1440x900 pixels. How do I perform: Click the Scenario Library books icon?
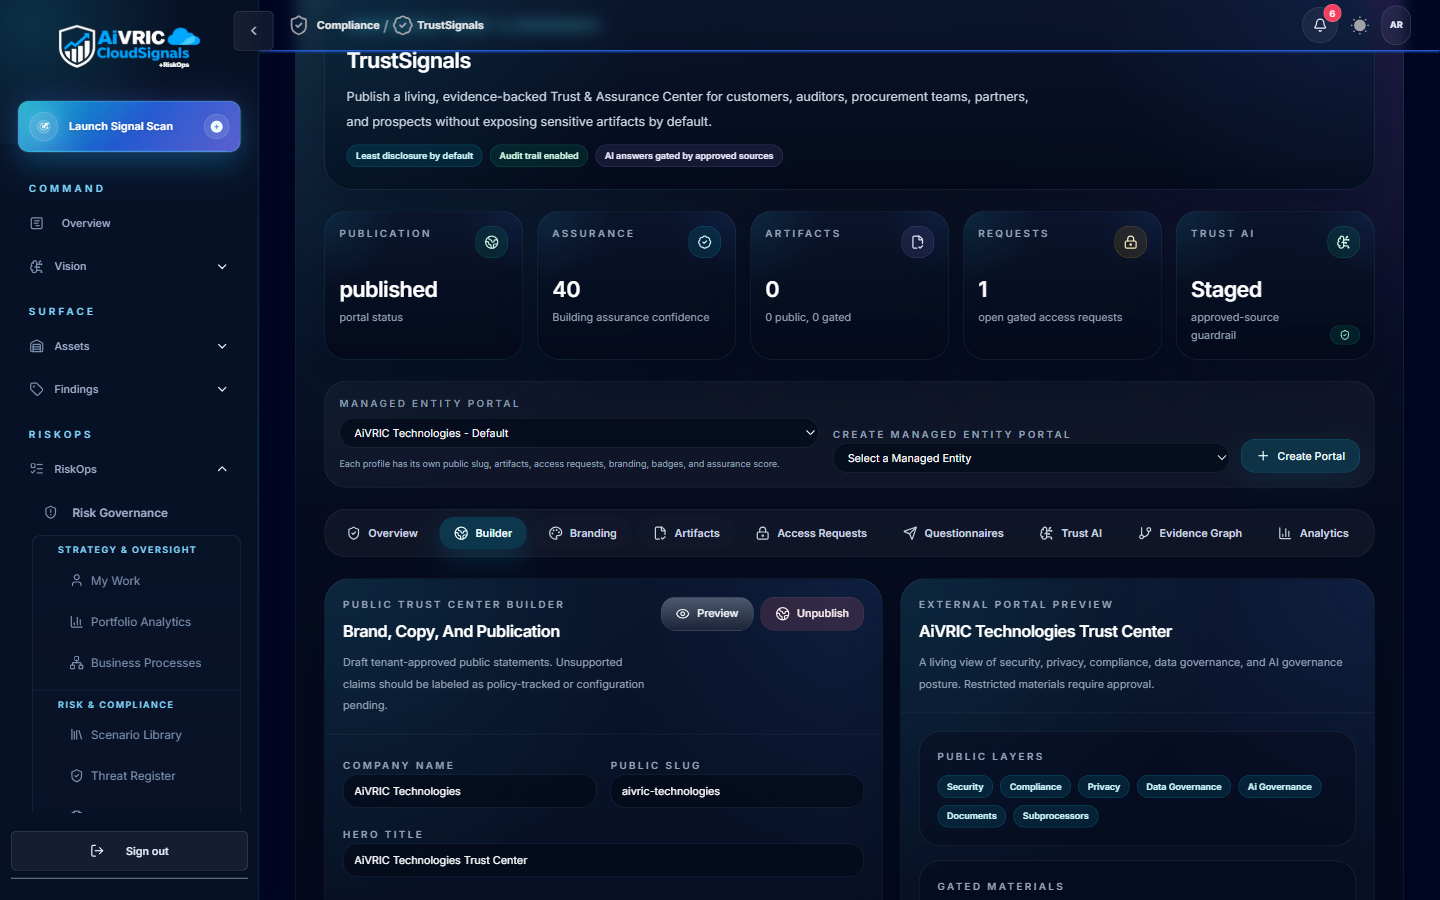click(76, 734)
